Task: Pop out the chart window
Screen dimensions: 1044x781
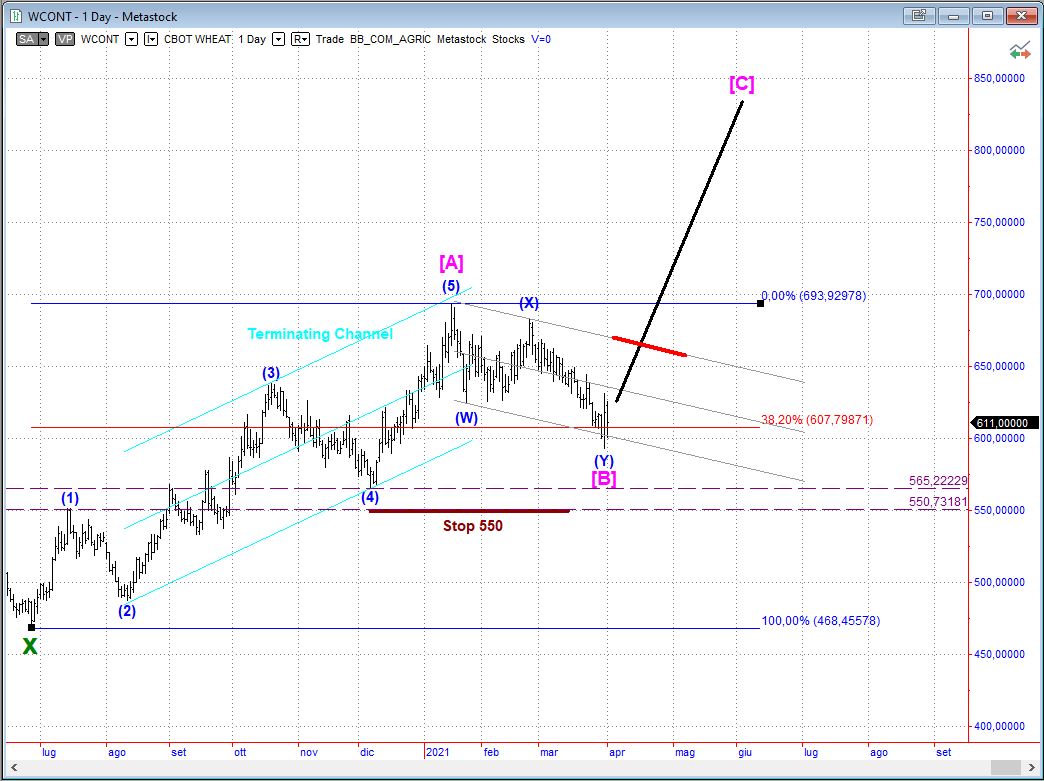Action: click(919, 15)
